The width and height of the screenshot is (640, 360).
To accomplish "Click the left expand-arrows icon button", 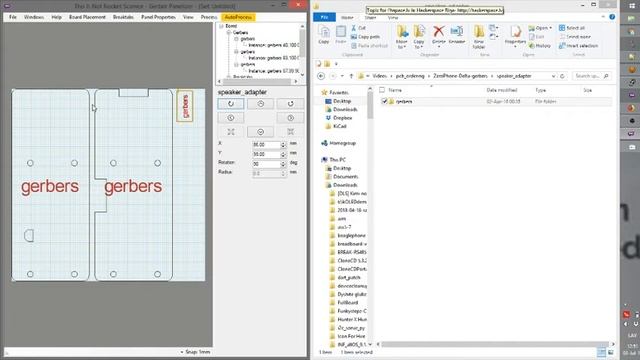I will coord(231,131).
